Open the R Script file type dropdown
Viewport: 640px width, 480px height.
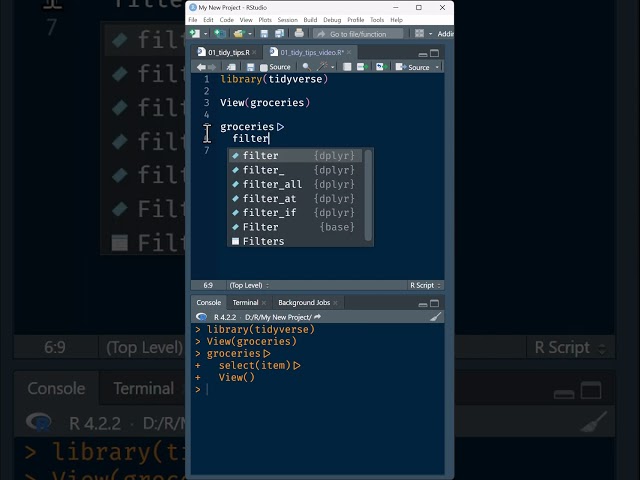(425, 285)
